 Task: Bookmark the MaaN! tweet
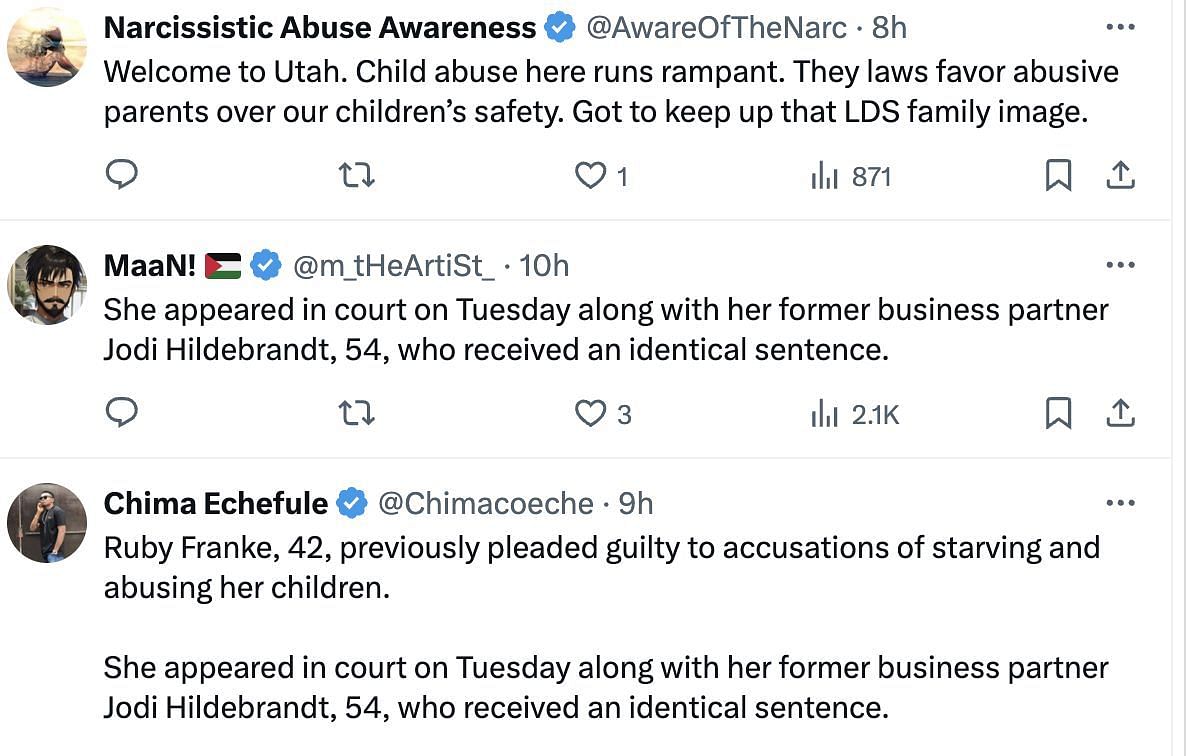tap(1058, 414)
